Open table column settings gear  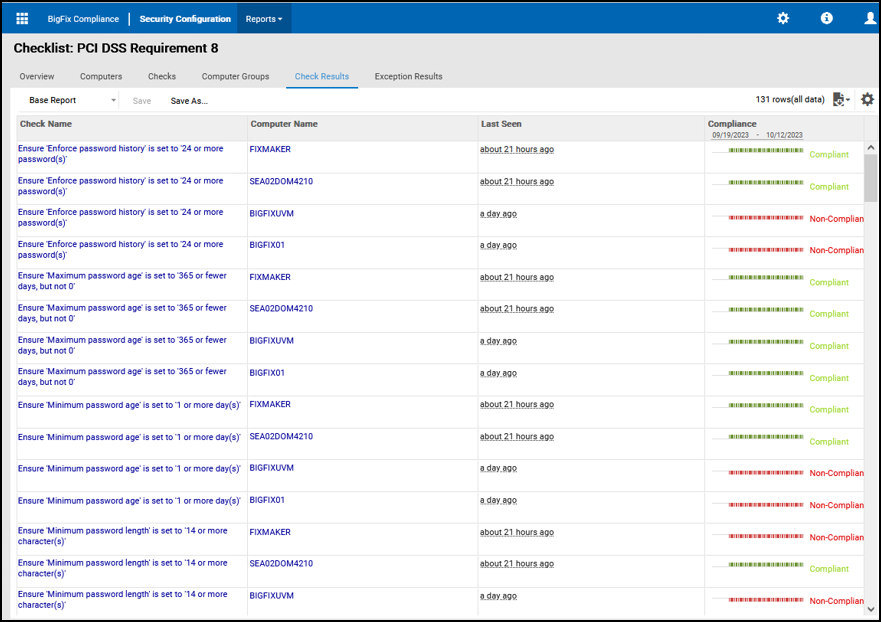[867, 100]
